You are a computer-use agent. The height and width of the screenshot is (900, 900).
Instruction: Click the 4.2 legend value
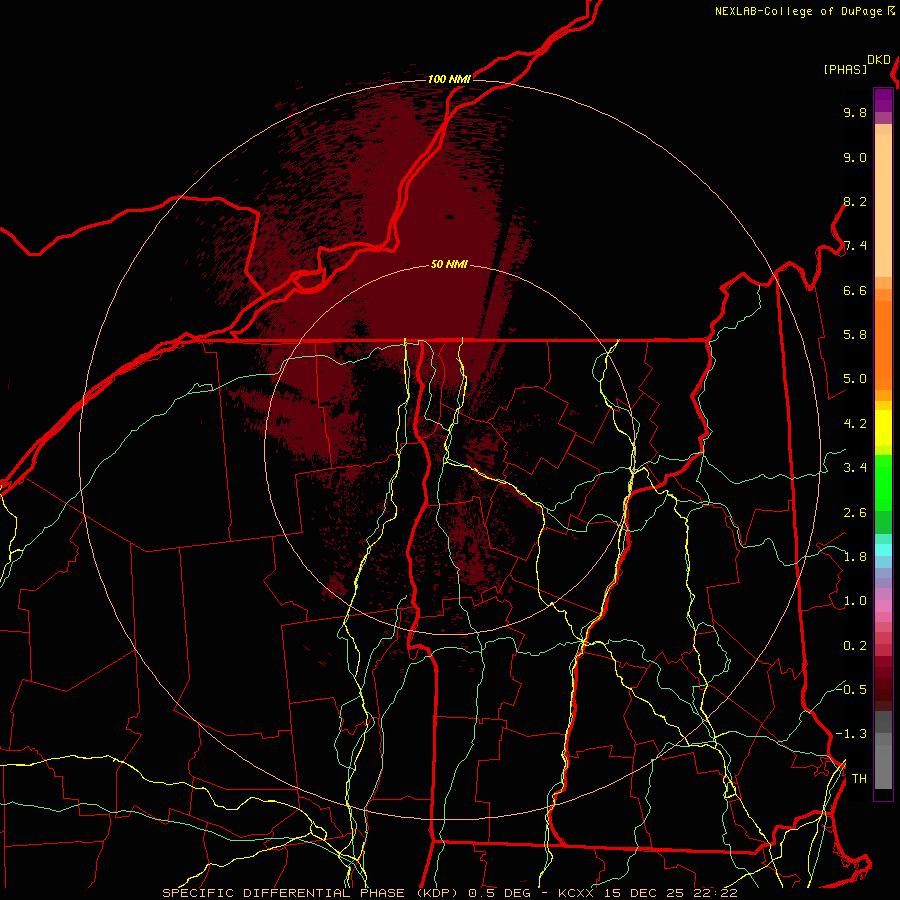click(x=855, y=424)
